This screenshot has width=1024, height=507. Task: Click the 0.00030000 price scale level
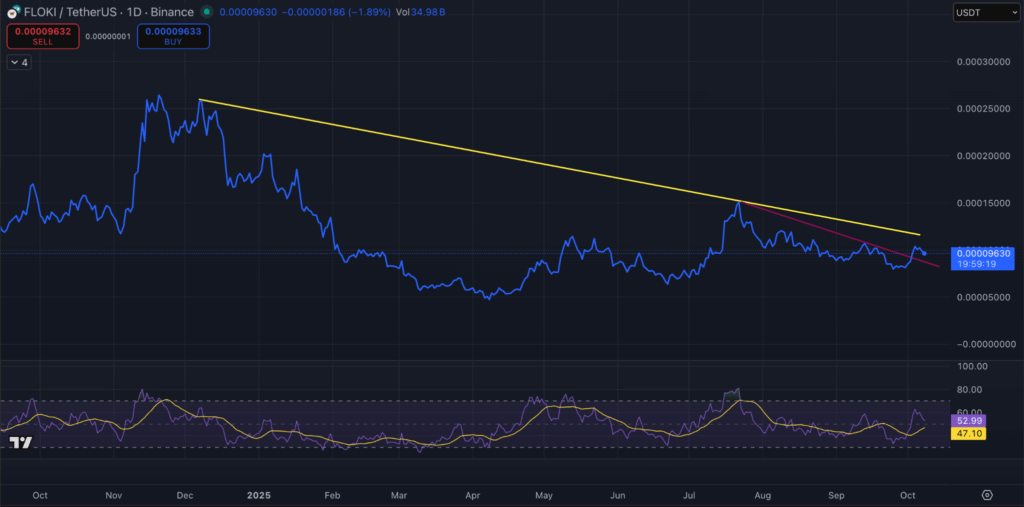coord(983,62)
